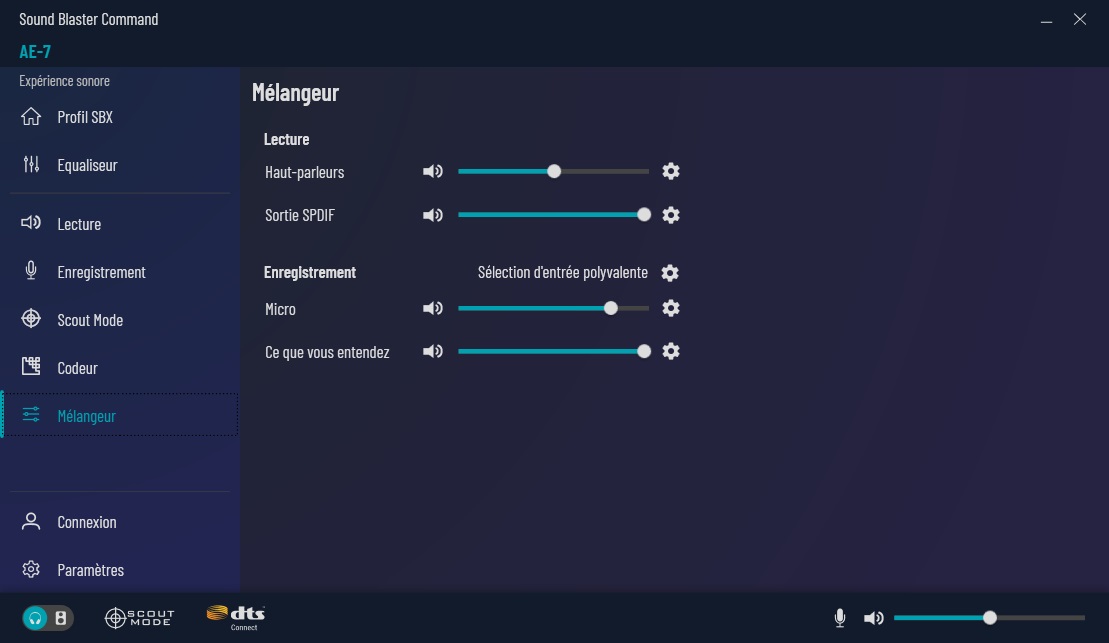
Task: Click the Lecture speaker icon in sidebar
Action: point(31,223)
